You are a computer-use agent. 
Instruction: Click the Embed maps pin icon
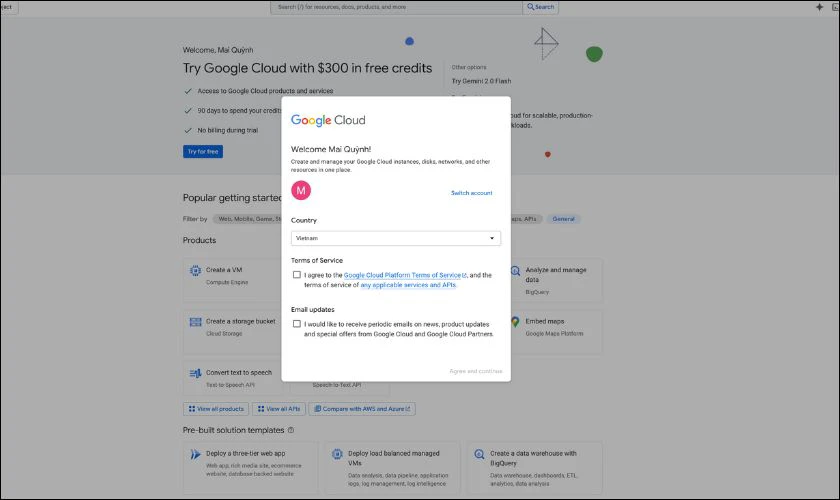[x=515, y=322]
